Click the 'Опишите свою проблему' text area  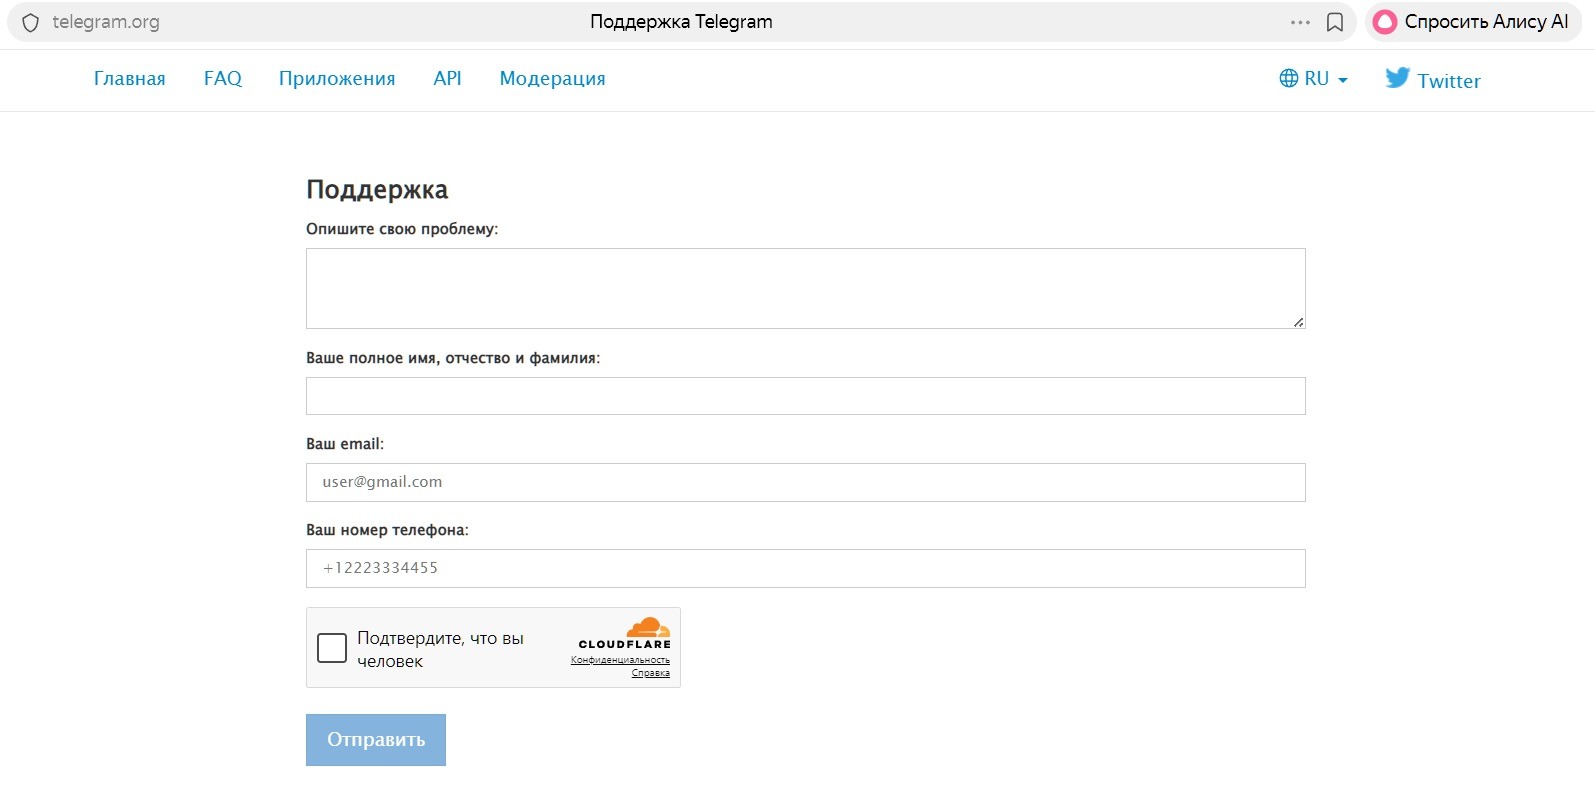click(x=805, y=288)
